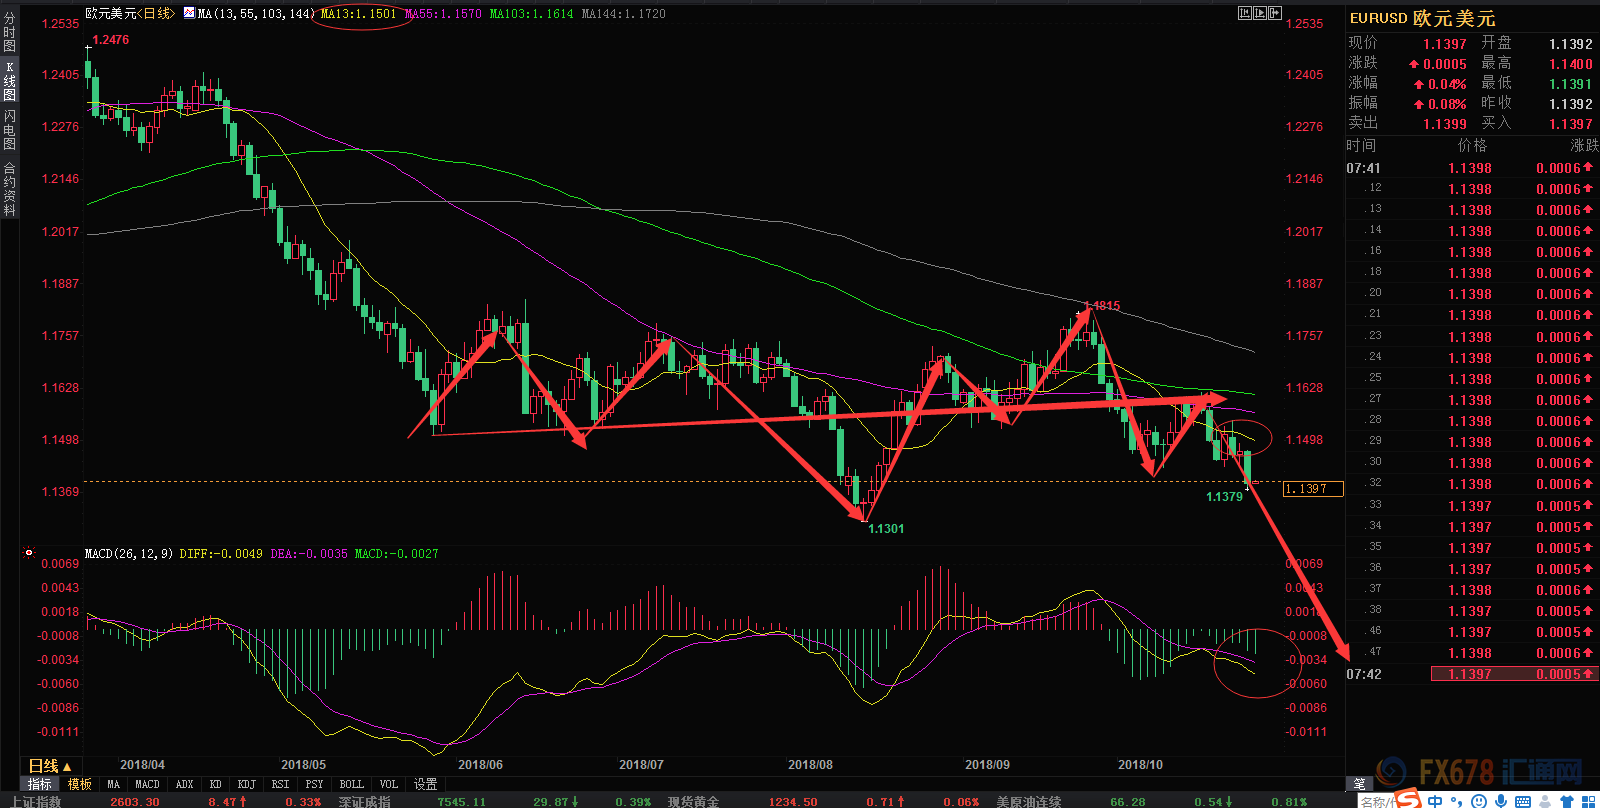The height and width of the screenshot is (808, 1600).
Task: Click the Sogou microphone voice input icon
Action: click(1501, 801)
